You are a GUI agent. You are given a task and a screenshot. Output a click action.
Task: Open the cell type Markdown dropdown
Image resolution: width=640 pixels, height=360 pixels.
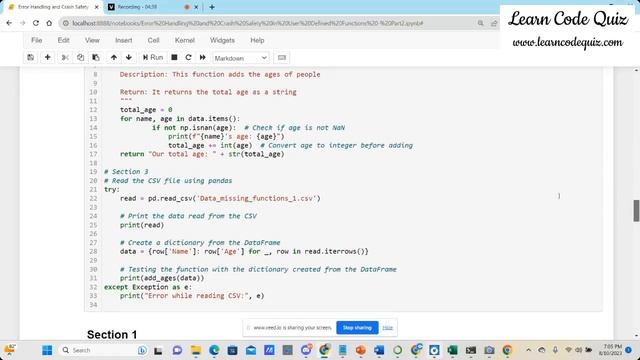coord(240,58)
